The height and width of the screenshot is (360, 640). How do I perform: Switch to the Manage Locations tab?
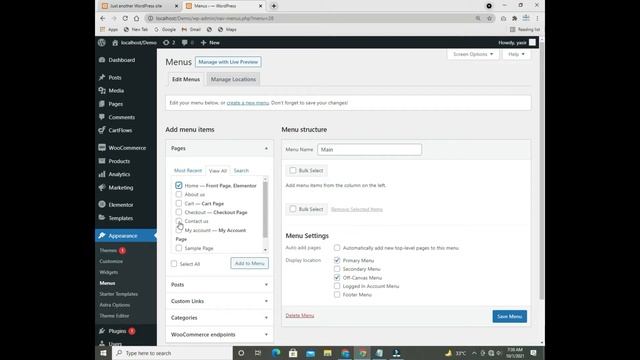[x=233, y=79]
